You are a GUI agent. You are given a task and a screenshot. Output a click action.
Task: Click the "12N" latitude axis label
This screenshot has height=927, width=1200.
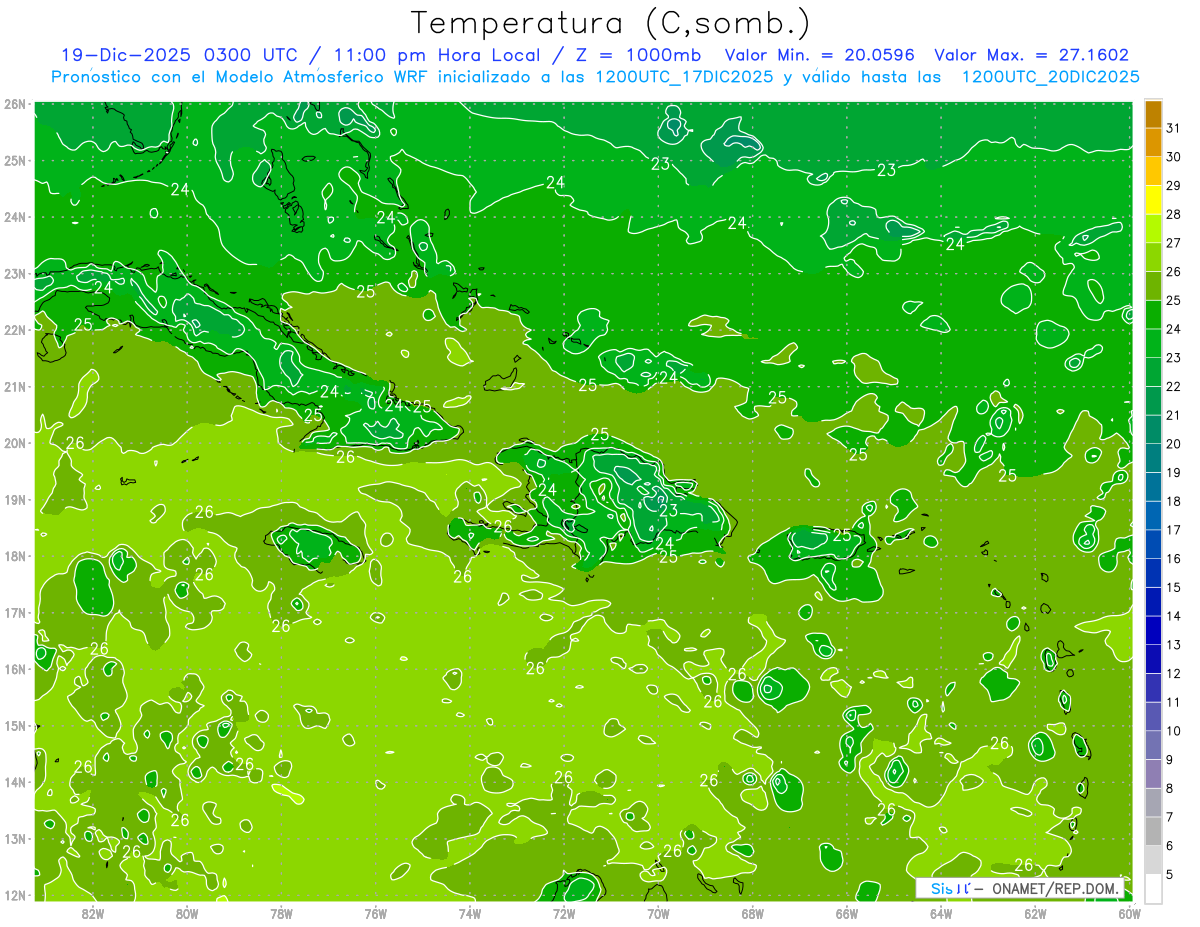coord(15,895)
